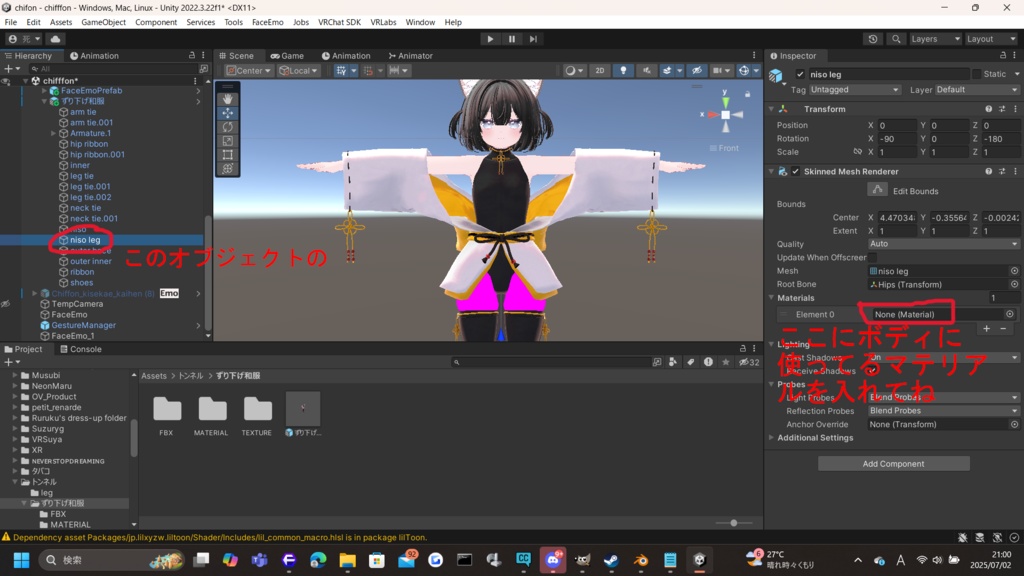Open the GameObject menu

(103, 22)
